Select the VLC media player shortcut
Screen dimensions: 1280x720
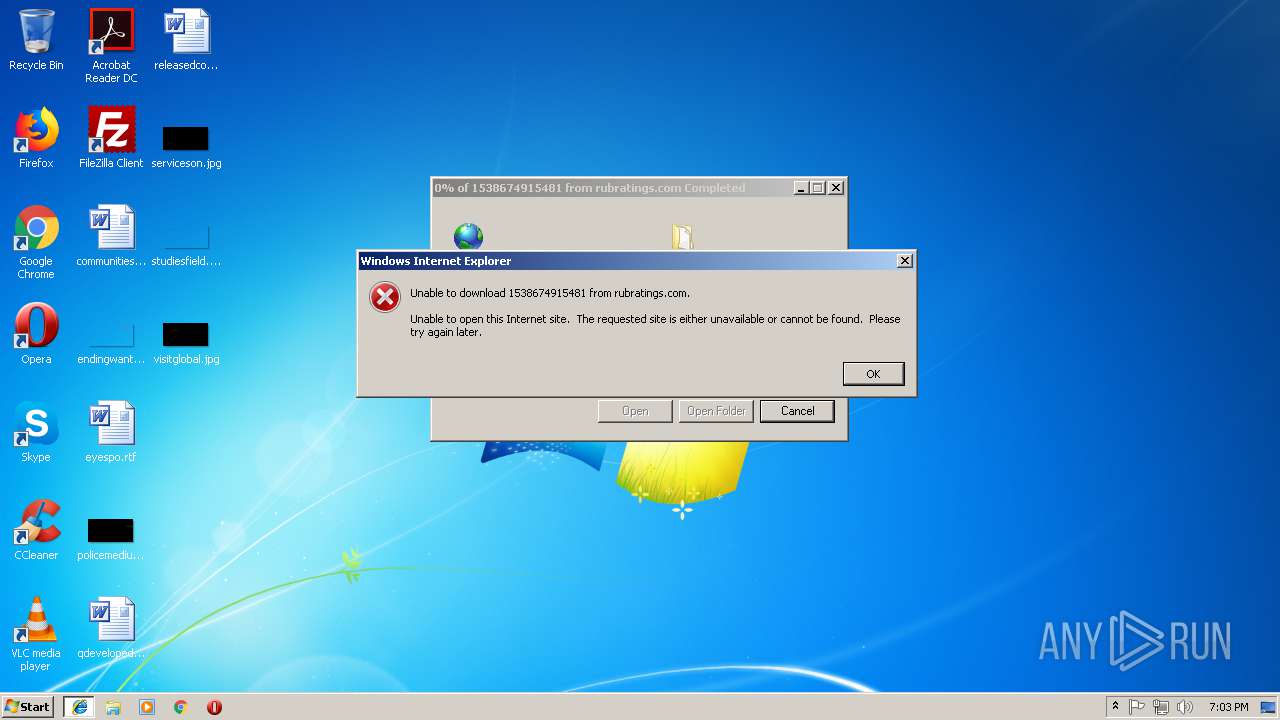click(x=36, y=634)
